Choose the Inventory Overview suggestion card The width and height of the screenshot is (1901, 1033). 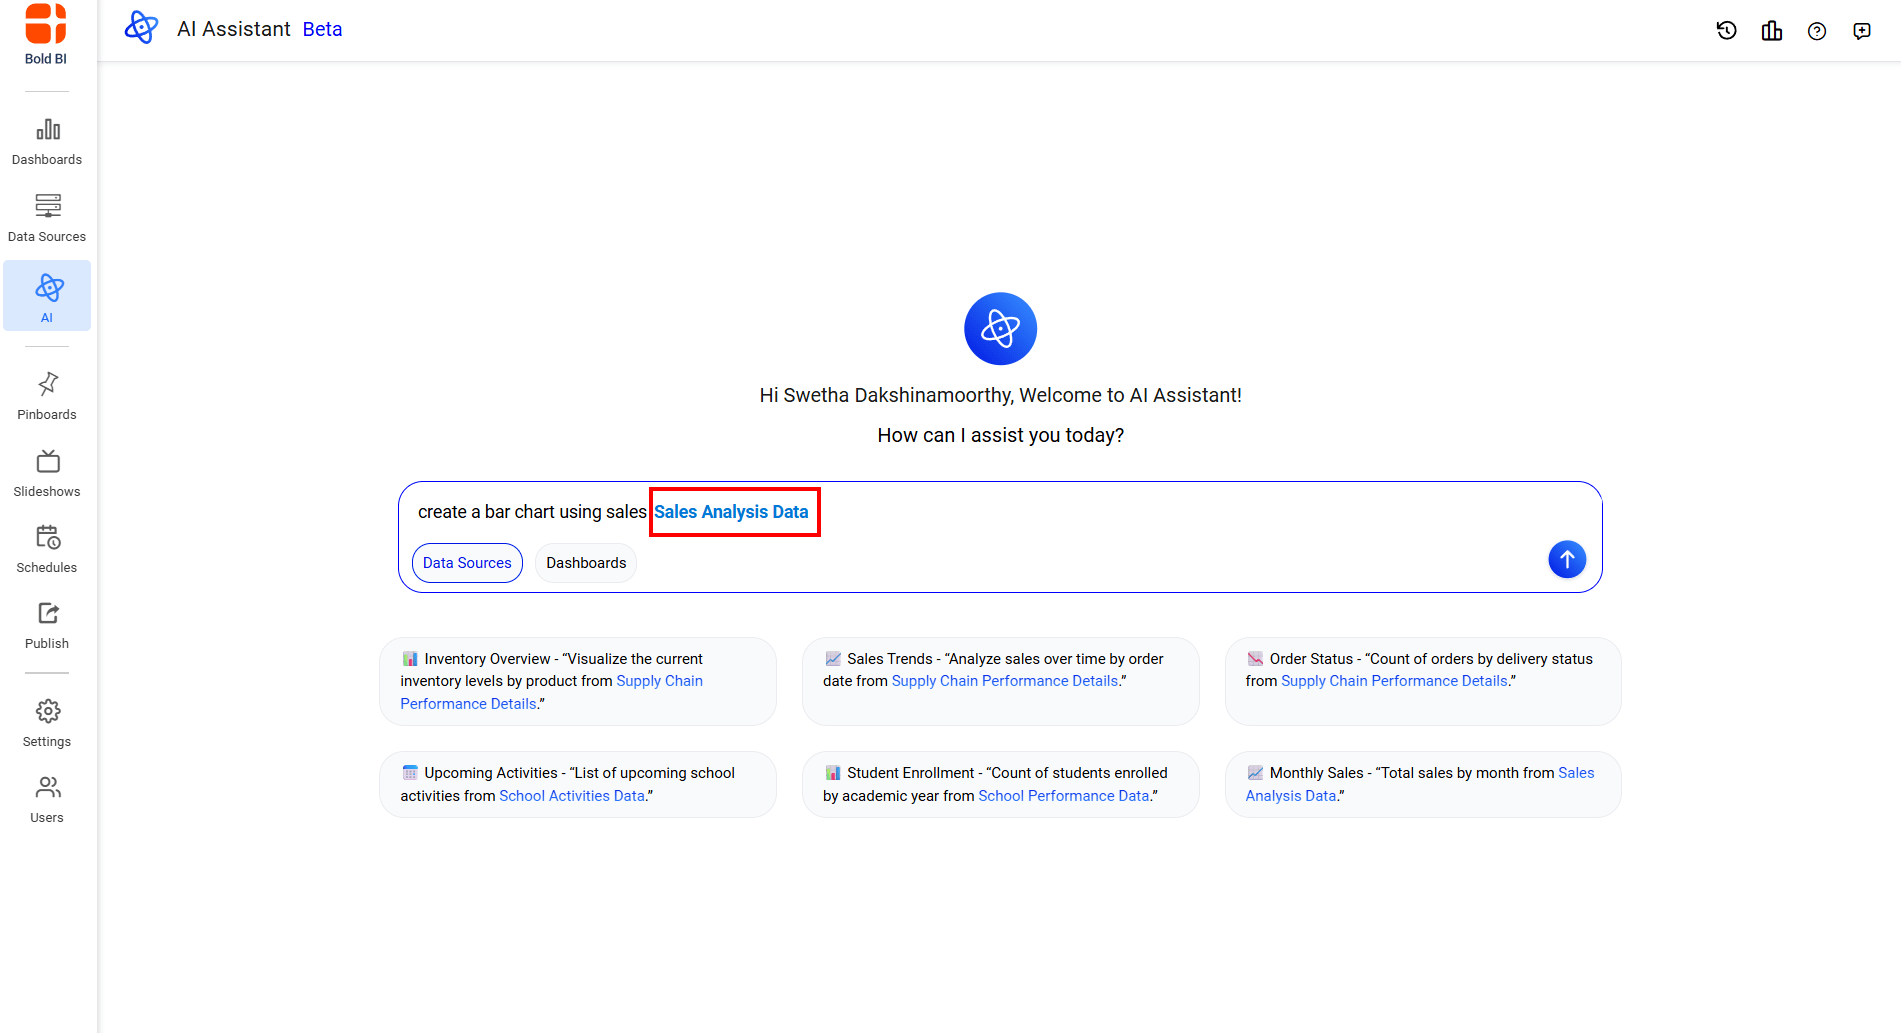(x=577, y=681)
